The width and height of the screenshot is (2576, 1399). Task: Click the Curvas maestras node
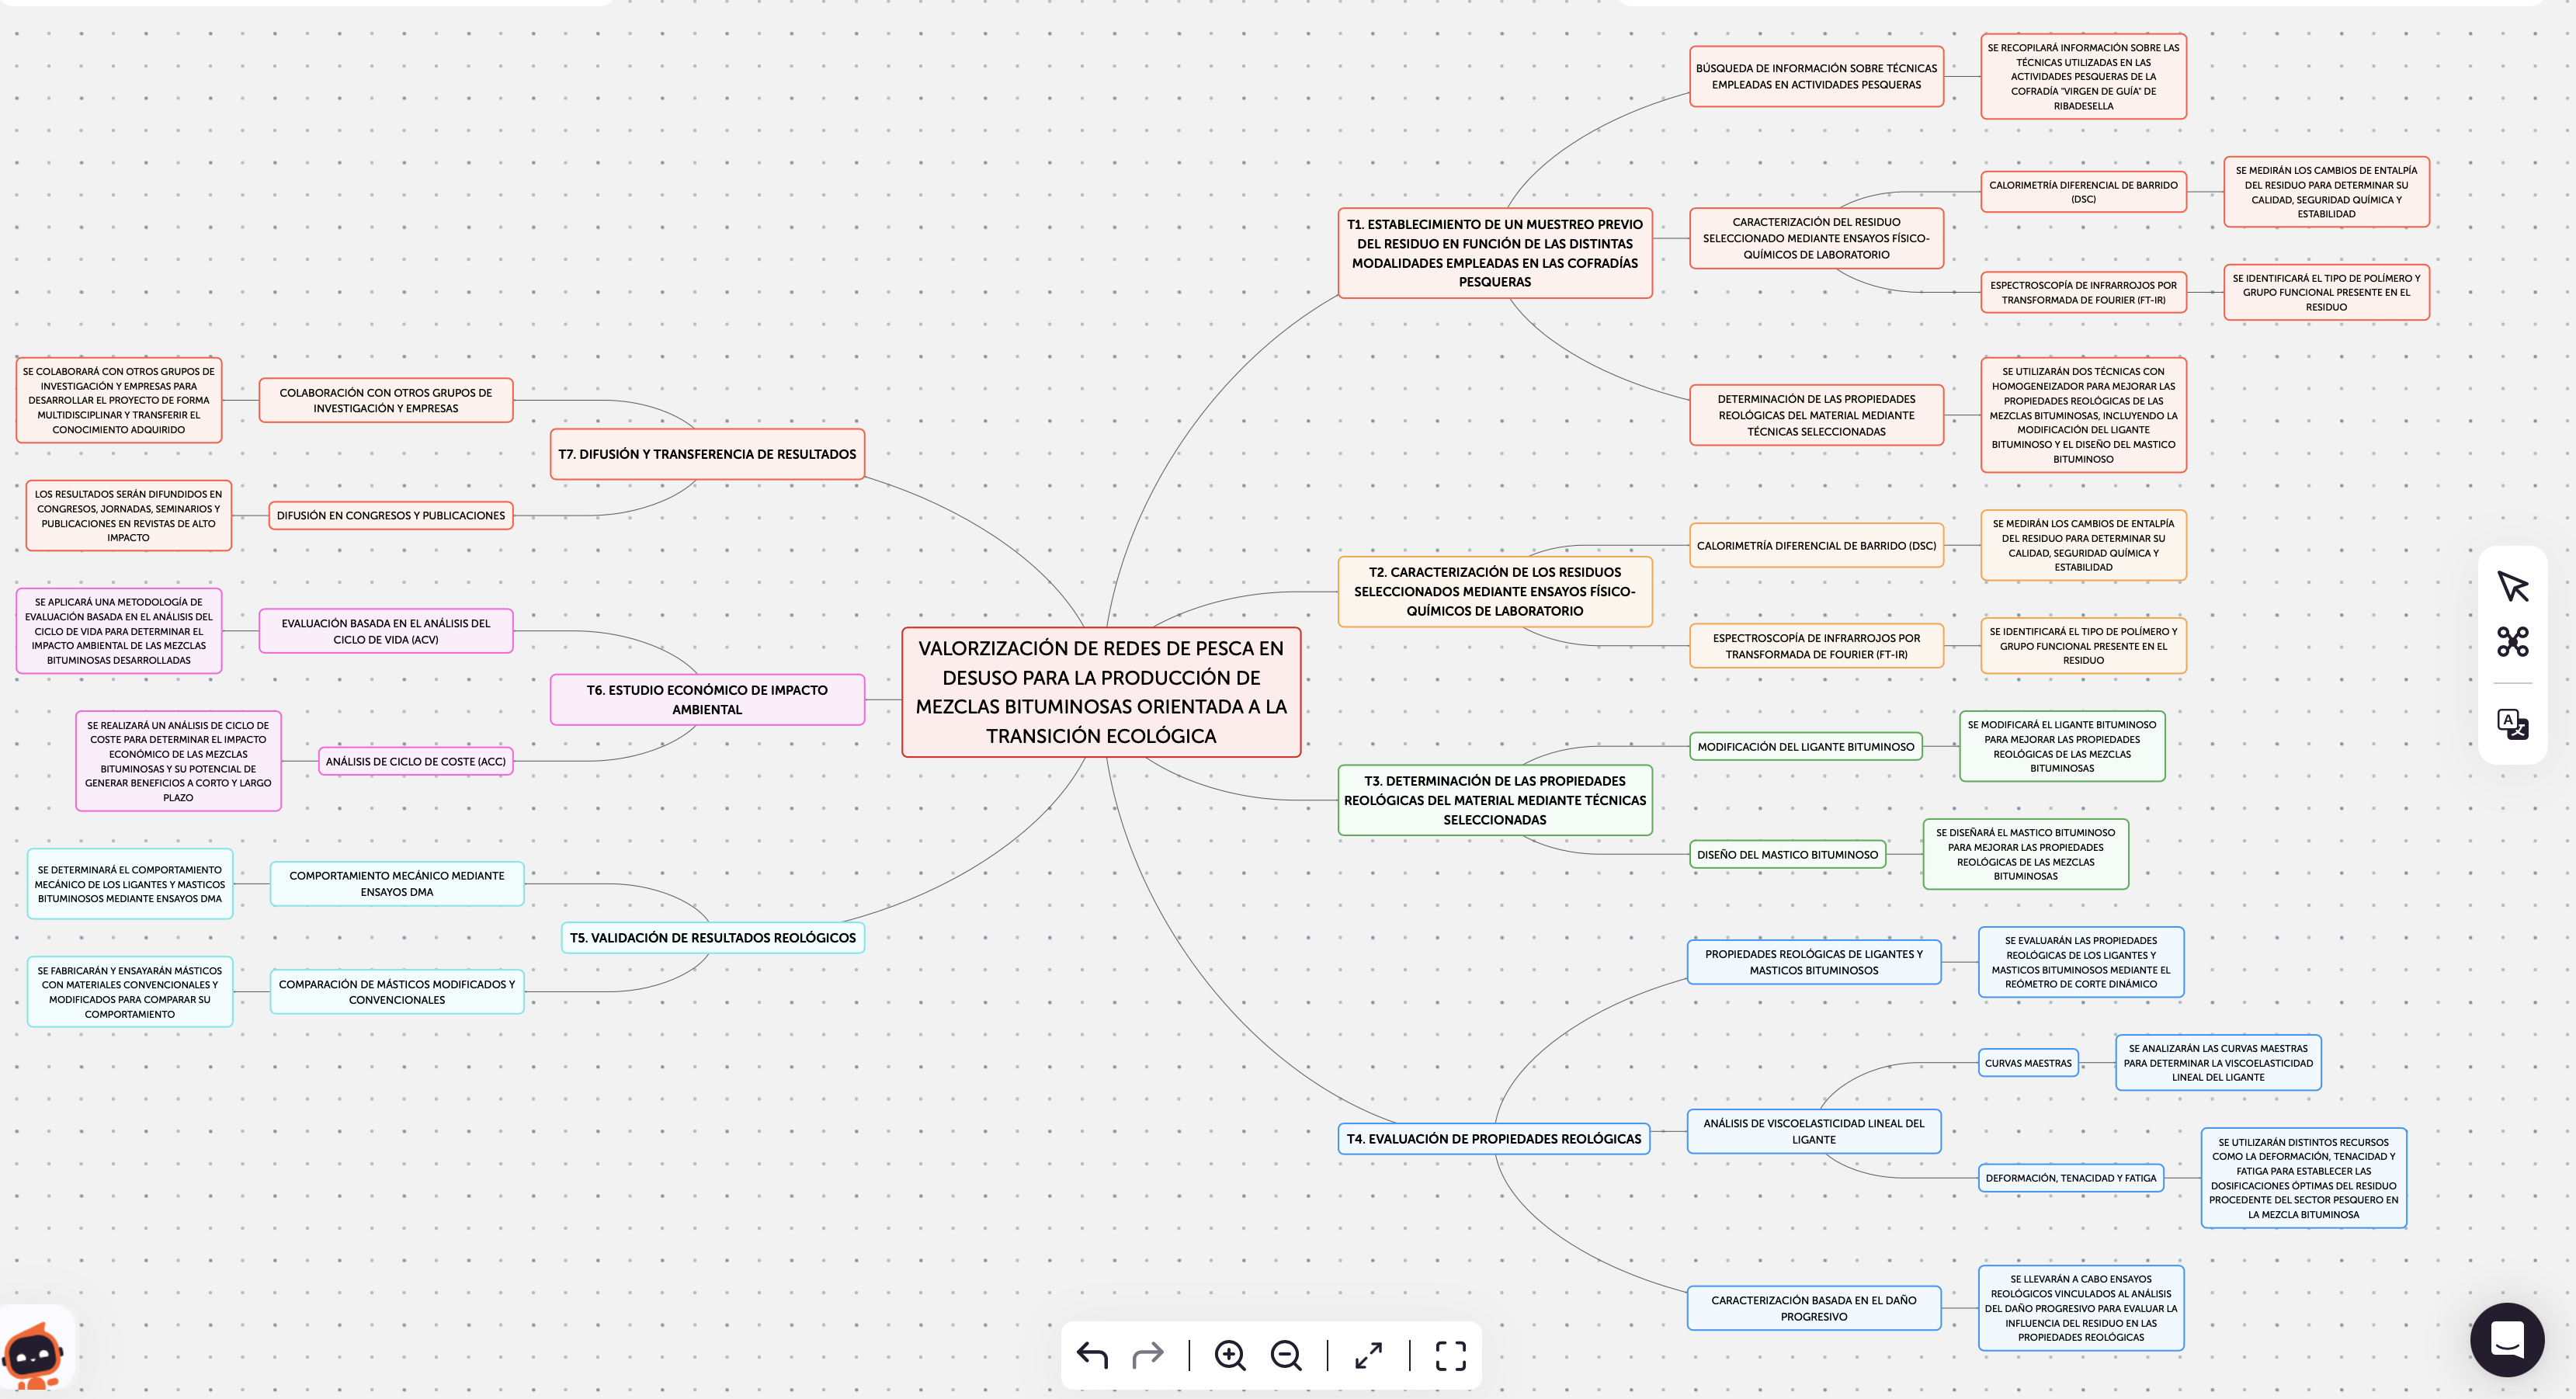tap(2027, 1063)
